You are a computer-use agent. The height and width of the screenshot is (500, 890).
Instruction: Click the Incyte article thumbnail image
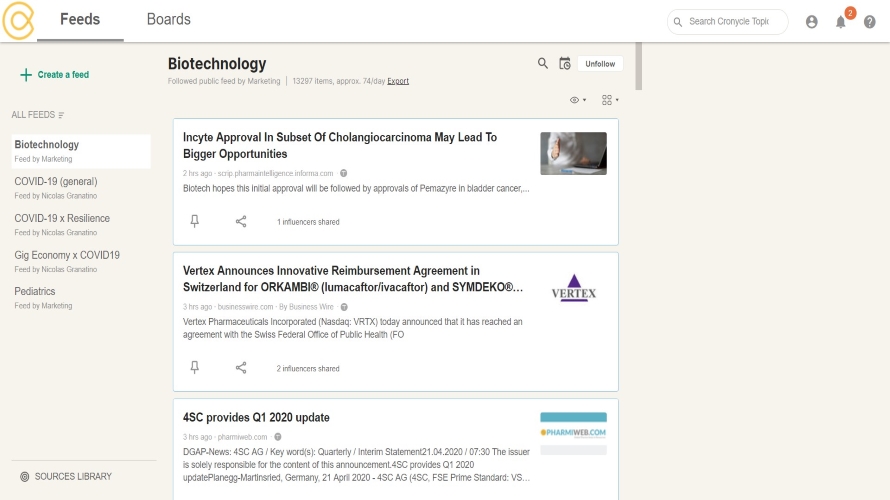(x=573, y=153)
